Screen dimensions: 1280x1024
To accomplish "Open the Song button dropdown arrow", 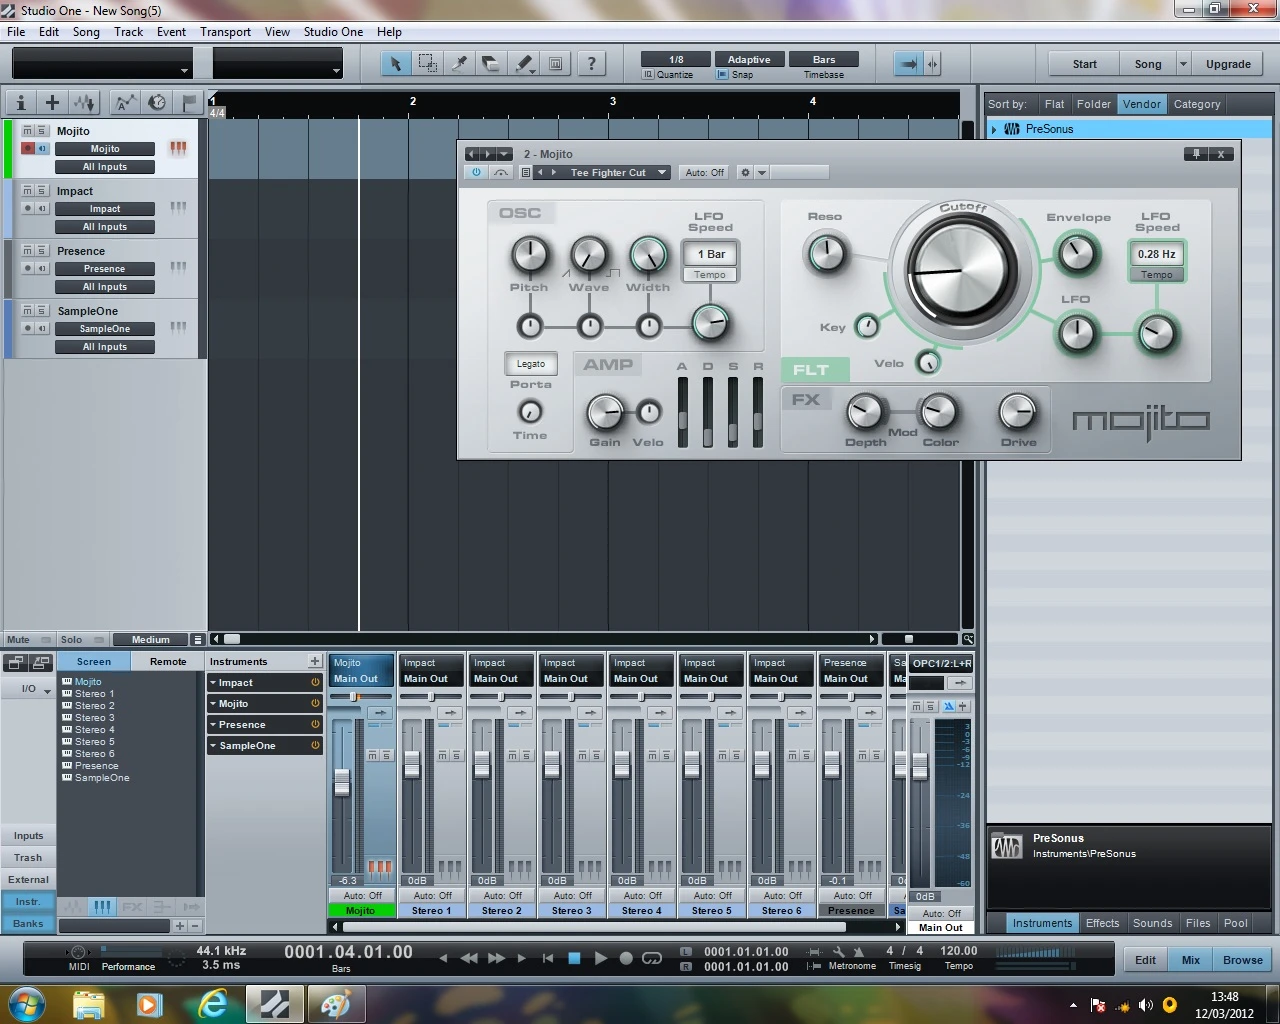I will click(1183, 63).
